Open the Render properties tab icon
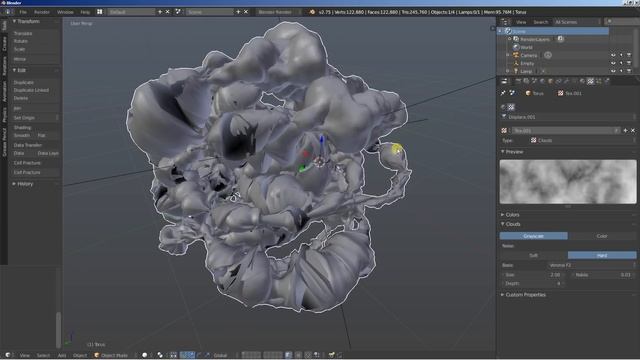Image resolution: width=640 pixels, height=360 pixels. 518,81
